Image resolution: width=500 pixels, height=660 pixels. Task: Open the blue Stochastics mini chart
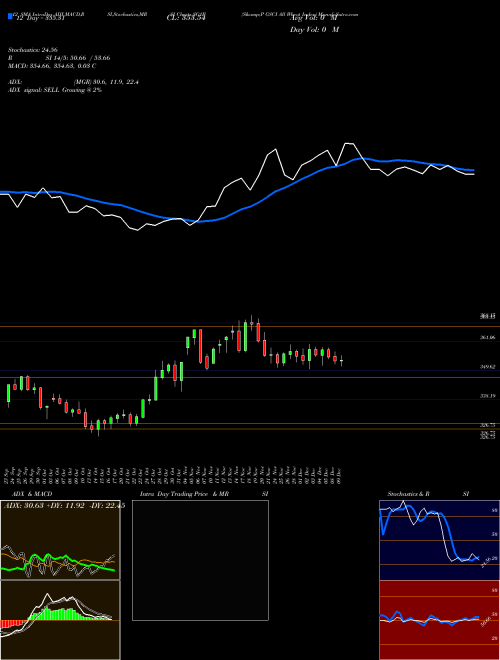coord(439,540)
